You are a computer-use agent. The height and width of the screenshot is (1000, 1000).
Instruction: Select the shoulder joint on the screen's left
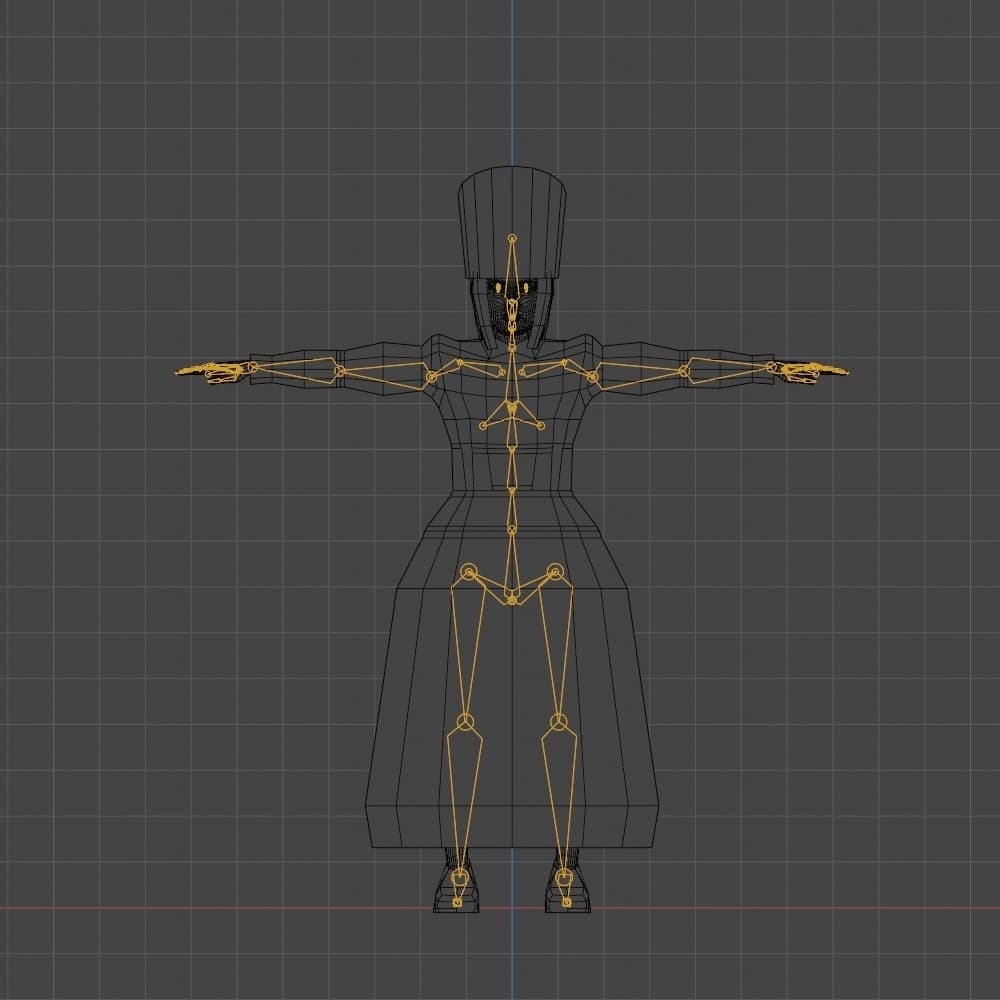click(x=431, y=377)
